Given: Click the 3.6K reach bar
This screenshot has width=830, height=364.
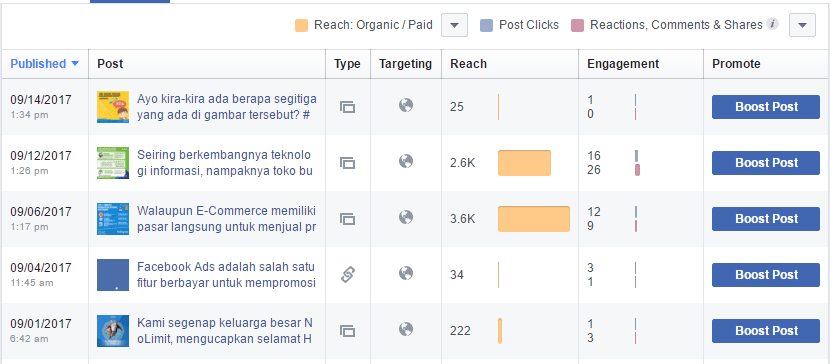Looking at the screenshot, I should point(534,219).
